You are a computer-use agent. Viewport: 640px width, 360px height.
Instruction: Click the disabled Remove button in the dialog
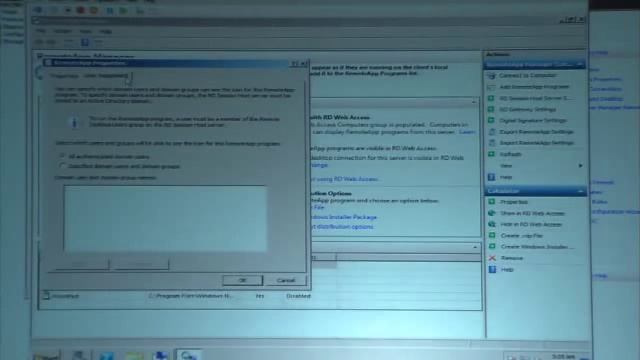(x=140, y=264)
